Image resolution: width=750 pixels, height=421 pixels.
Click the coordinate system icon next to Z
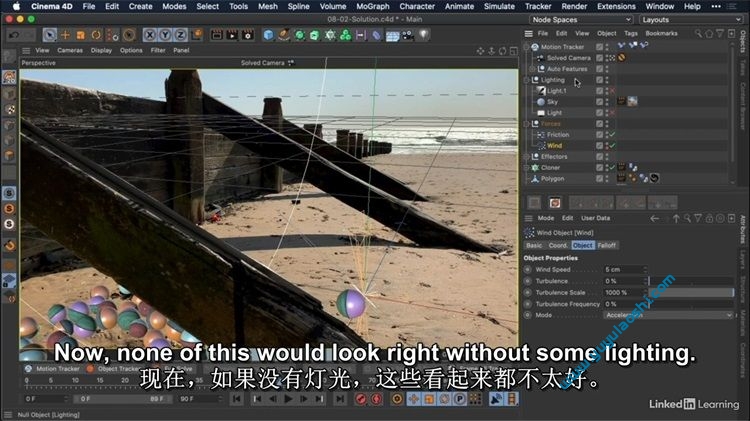pos(196,35)
